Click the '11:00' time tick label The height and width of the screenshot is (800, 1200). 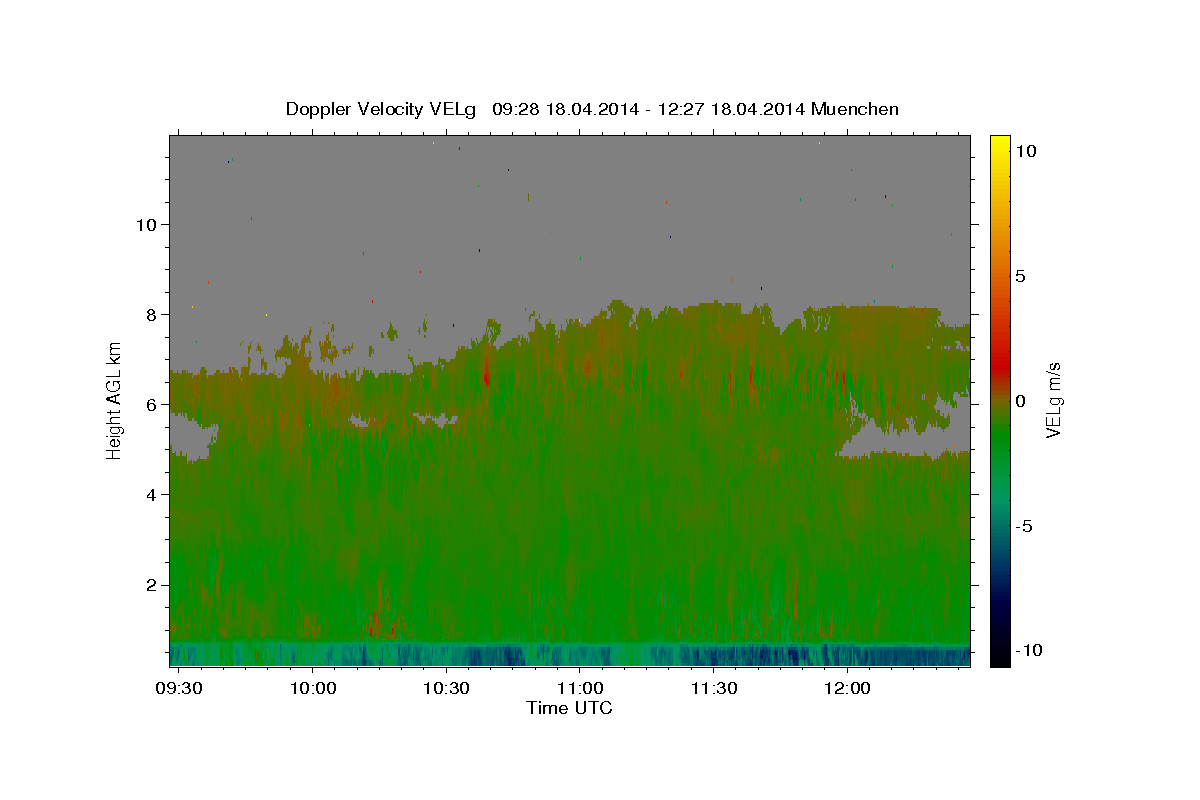(x=581, y=689)
